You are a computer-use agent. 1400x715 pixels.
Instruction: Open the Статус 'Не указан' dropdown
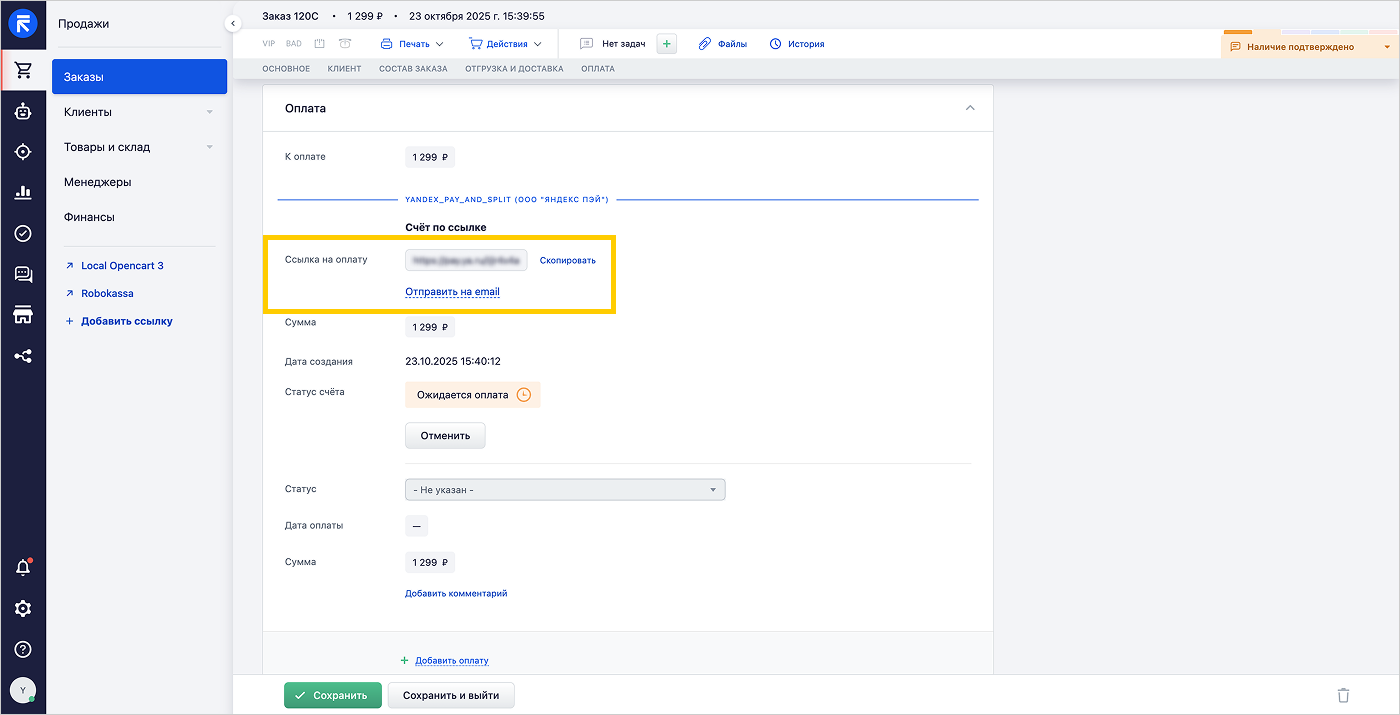click(x=565, y=490)
